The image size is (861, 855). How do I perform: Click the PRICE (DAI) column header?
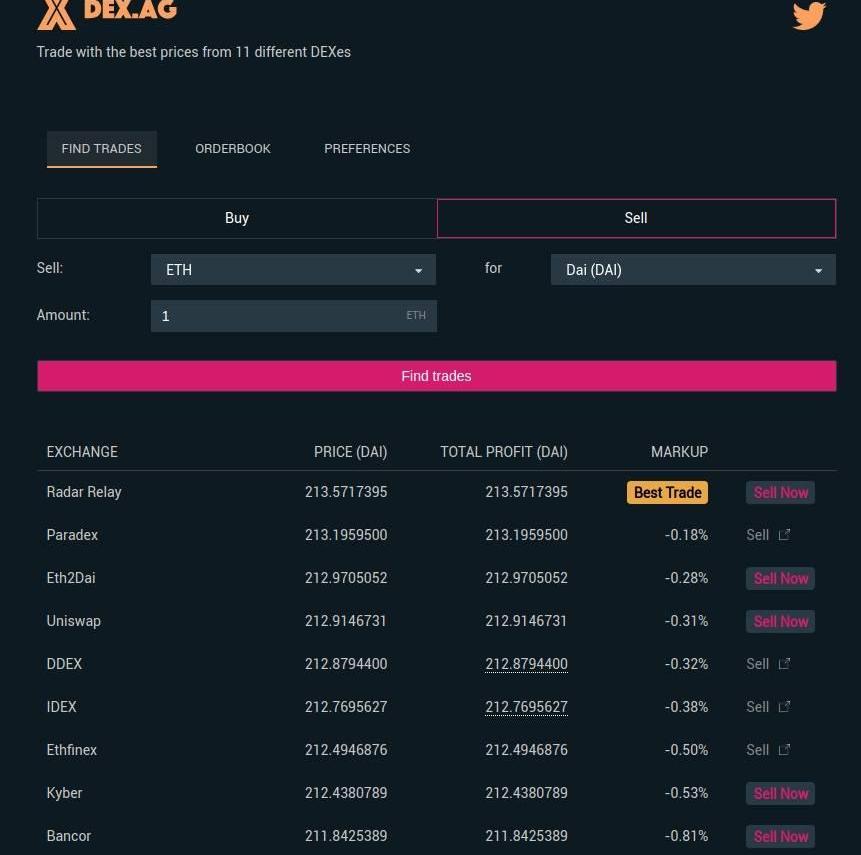coord(350,452)
